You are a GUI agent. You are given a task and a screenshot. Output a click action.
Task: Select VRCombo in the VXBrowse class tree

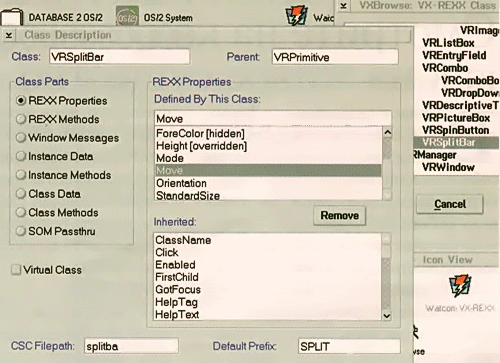pyautogui.click(x=445, y=68)
